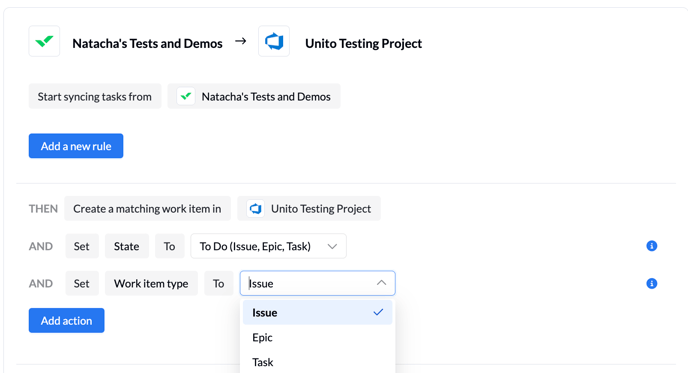Viewport: 688px width, 373px height.
Task: Click the checkmark beside selected Issue option
Action: coord(378,312)
